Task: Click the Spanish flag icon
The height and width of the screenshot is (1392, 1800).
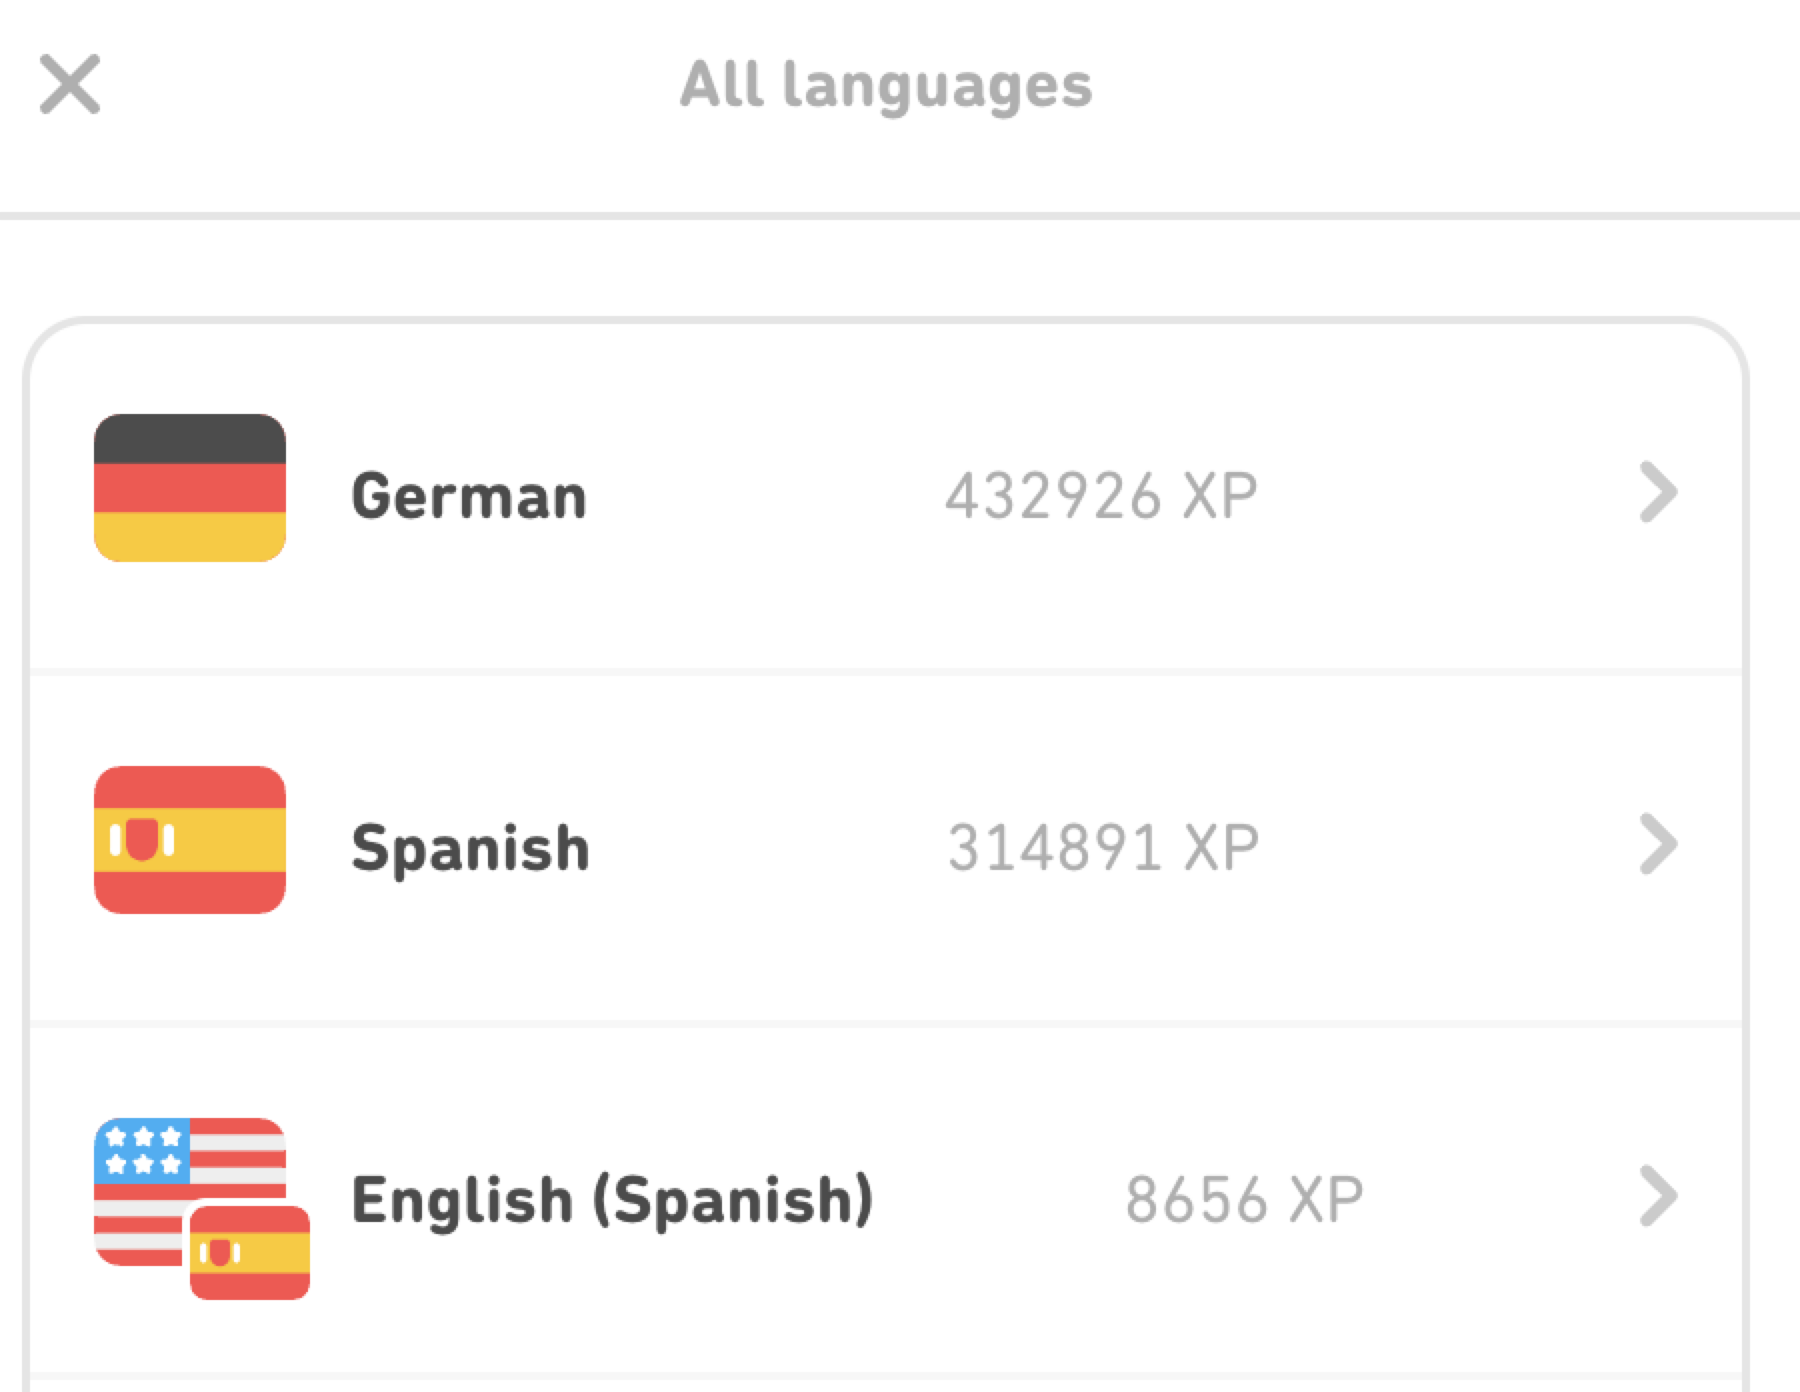Action: (190, 840)
